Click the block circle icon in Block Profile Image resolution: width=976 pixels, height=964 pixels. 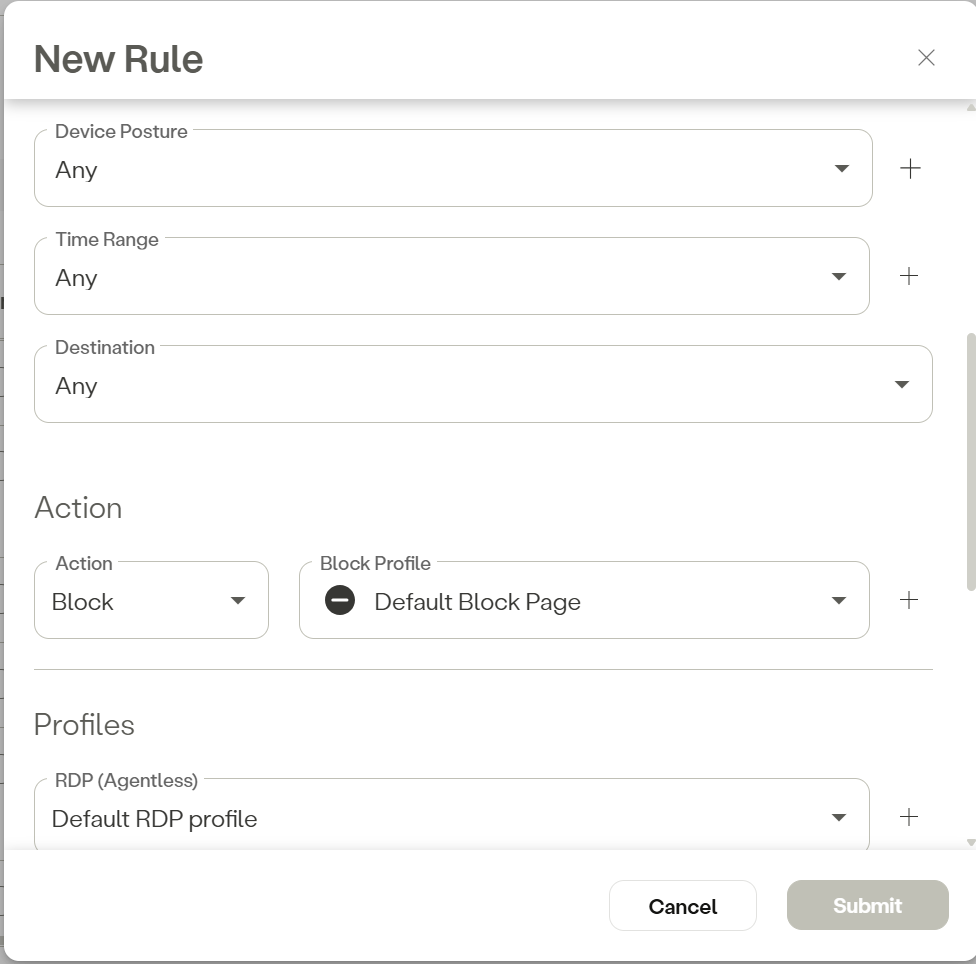(340, 601)
